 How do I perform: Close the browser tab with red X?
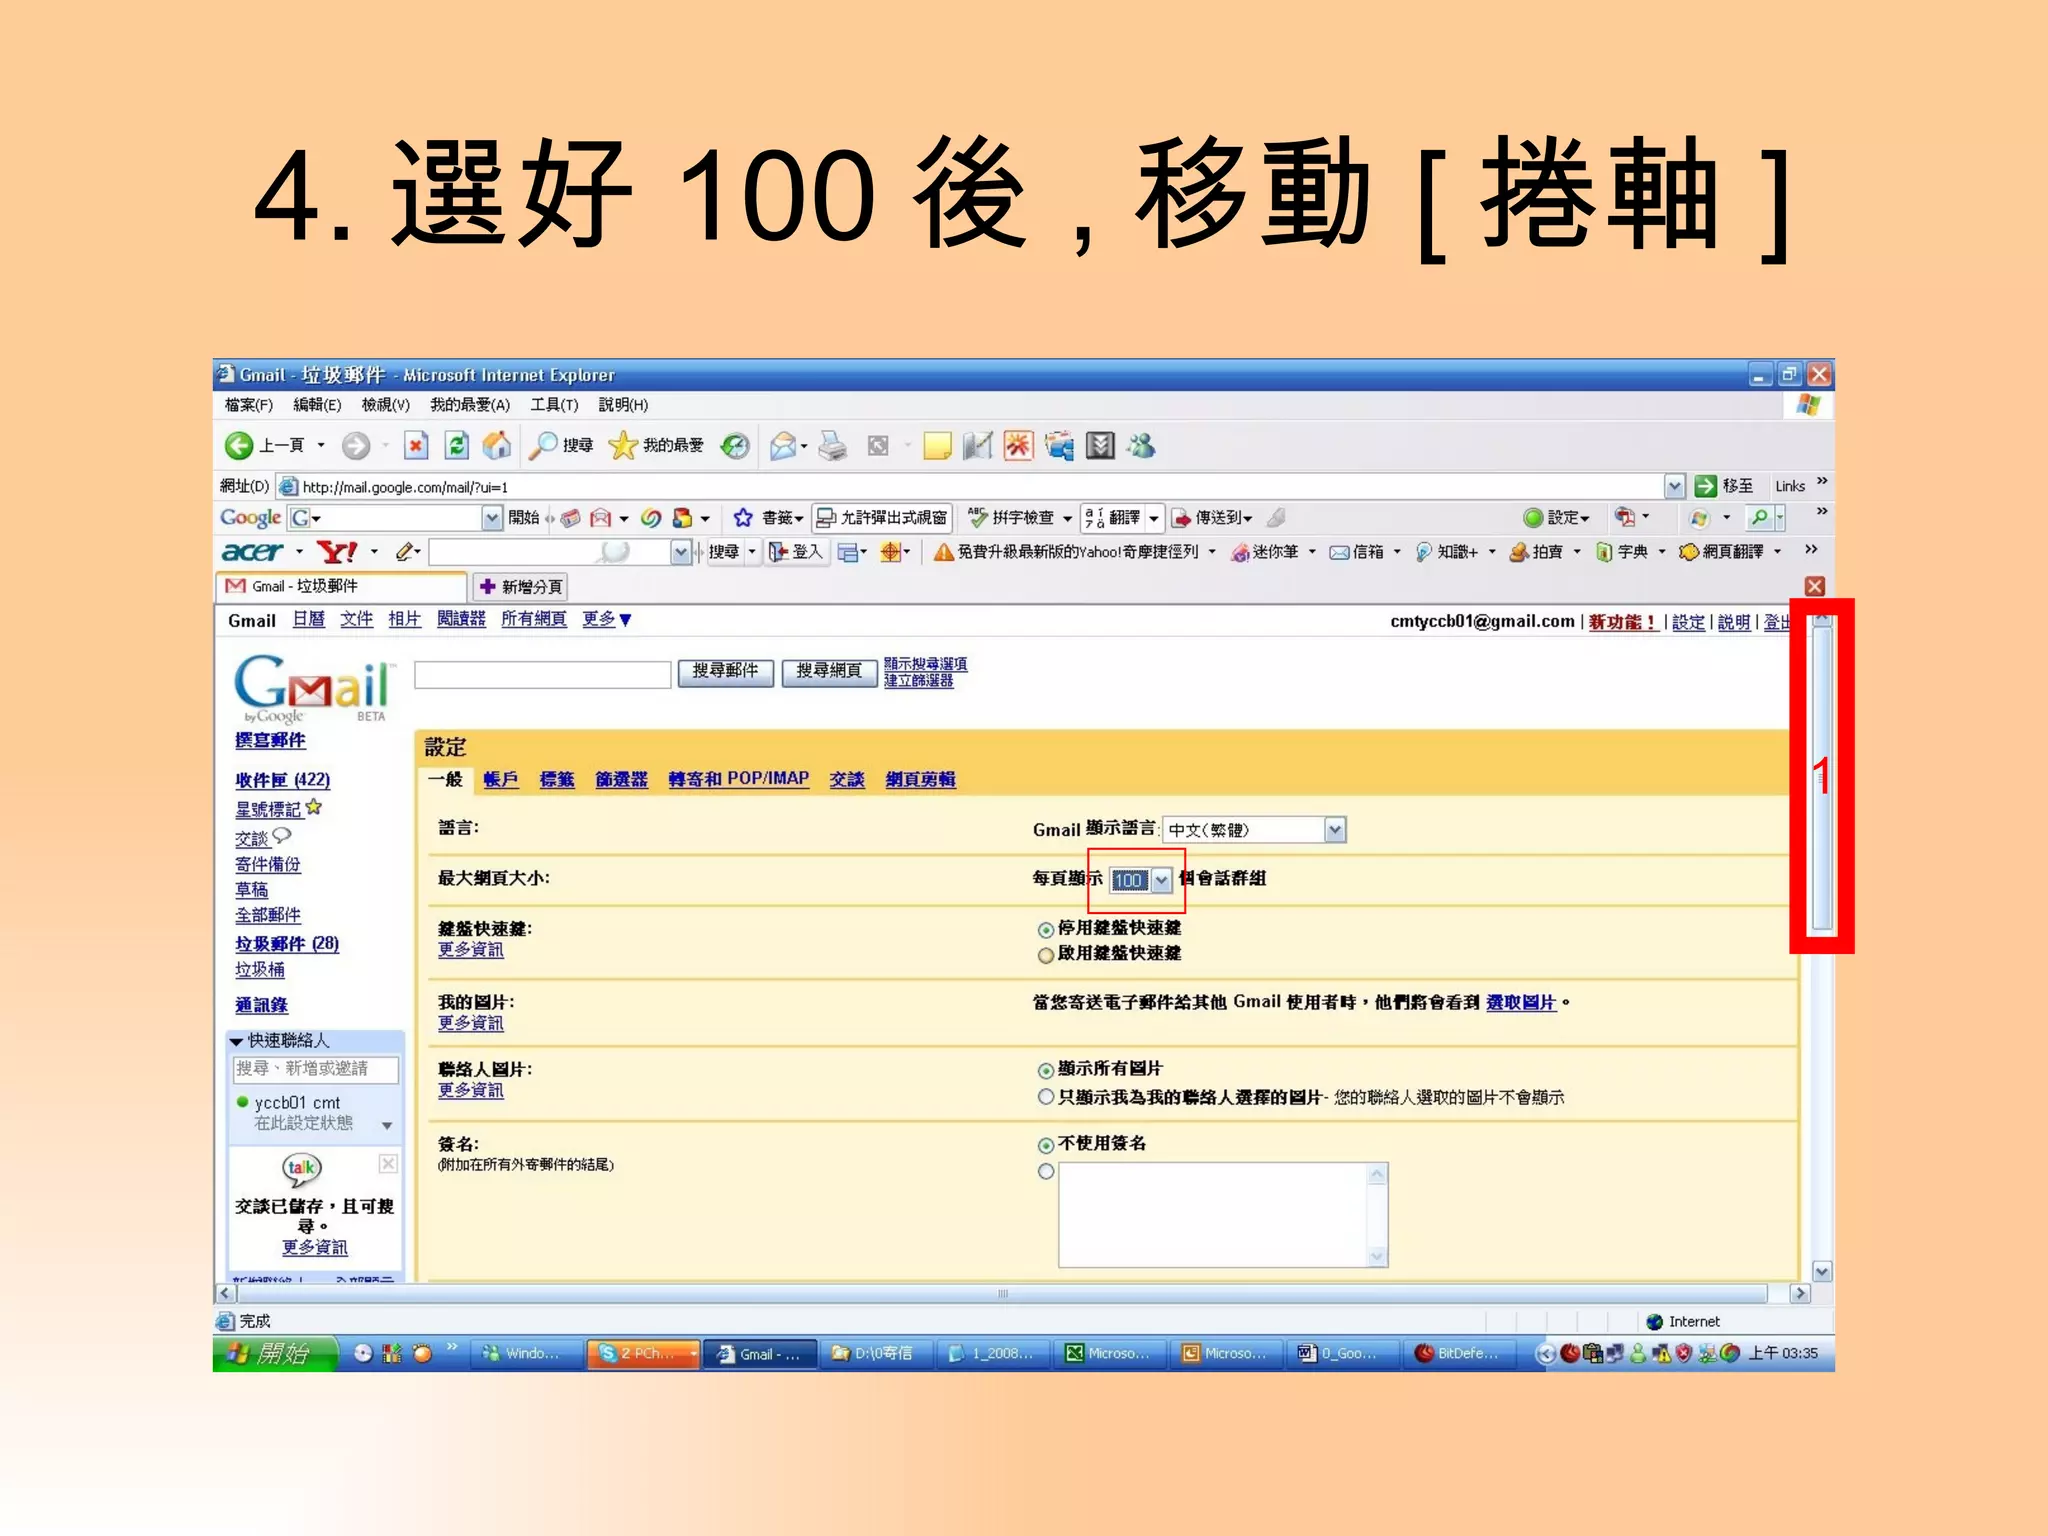click(x=1815, y=586)
